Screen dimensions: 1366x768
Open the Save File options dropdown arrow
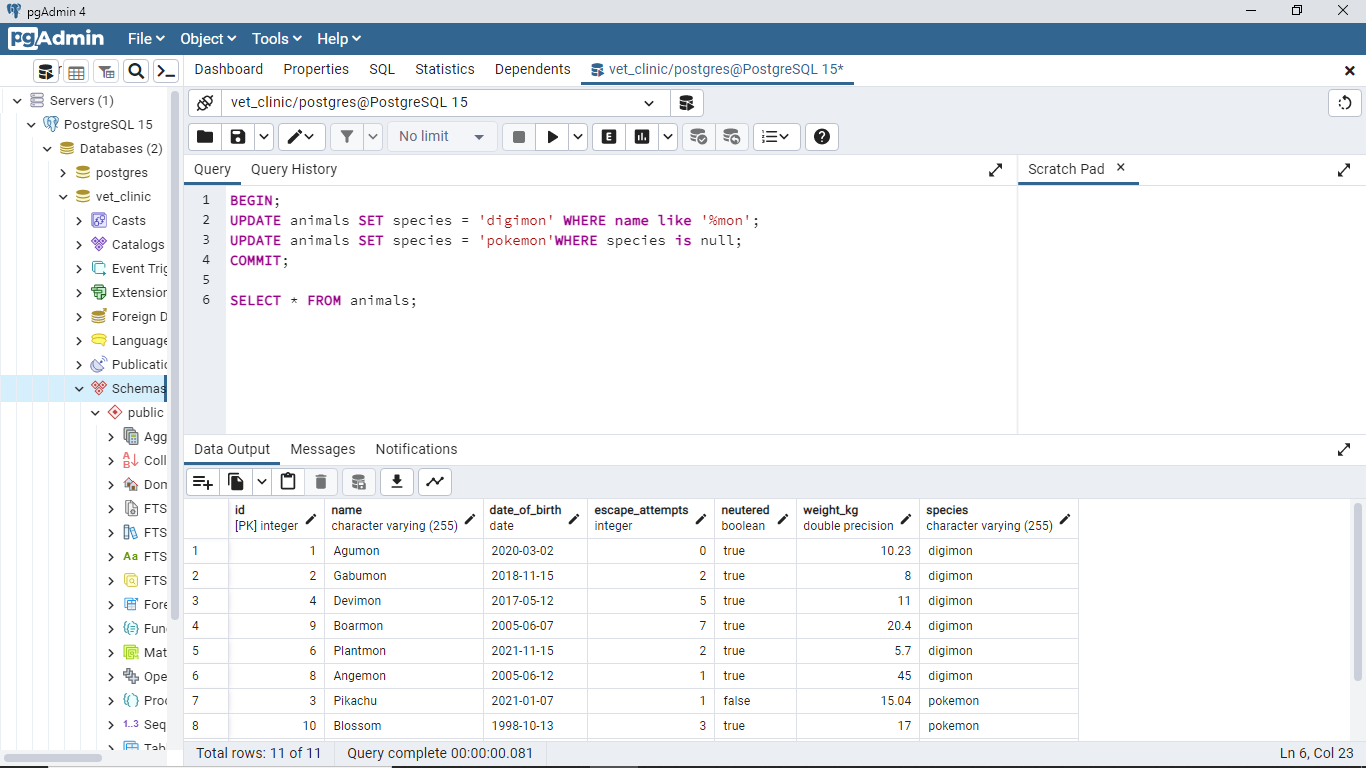[264, 137]
